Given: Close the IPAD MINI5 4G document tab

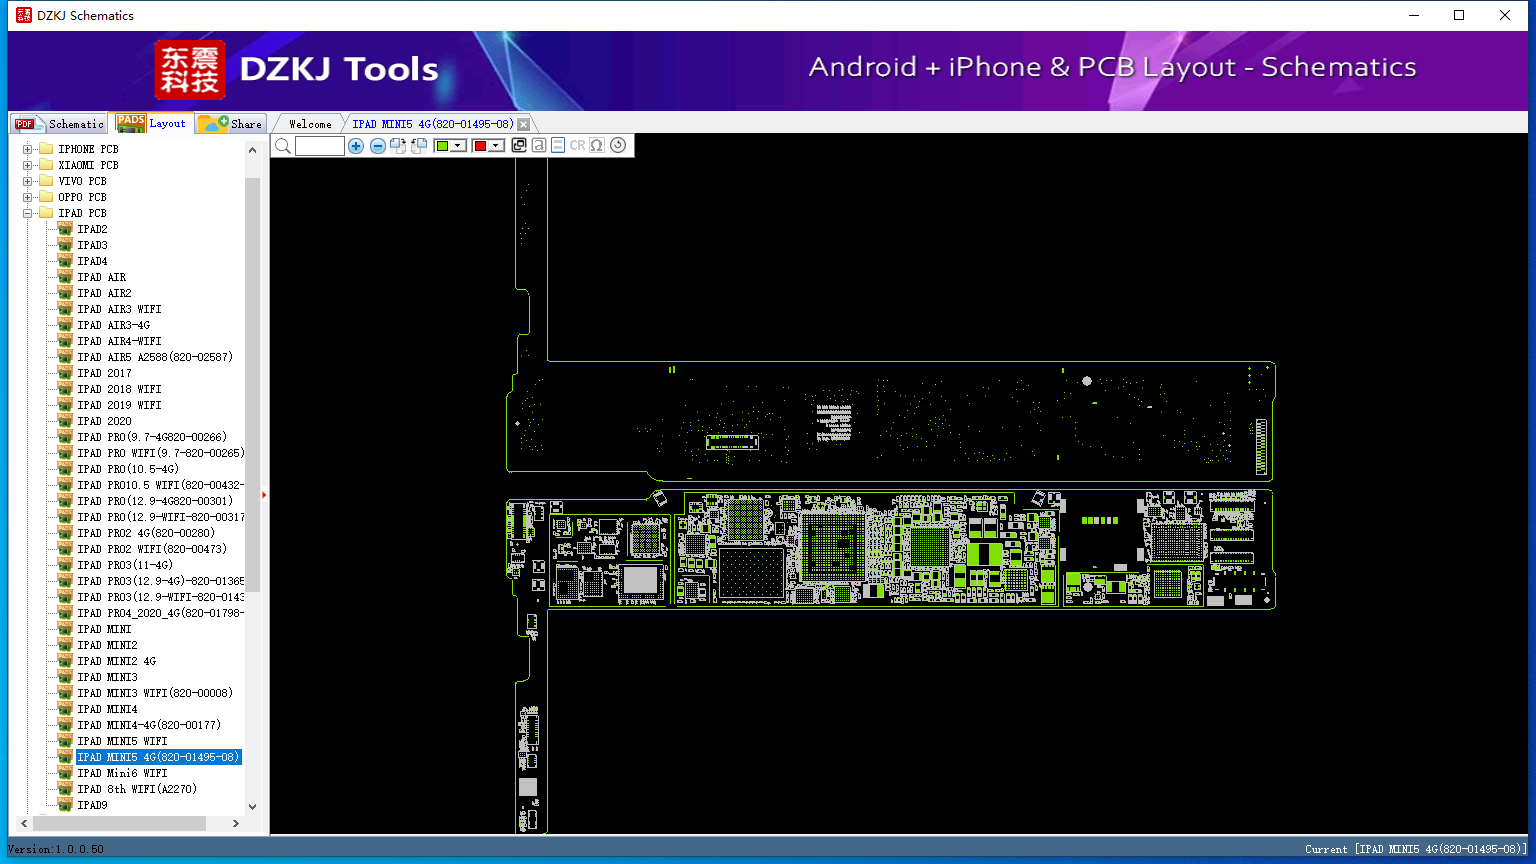Looking at the screenshot, I should coord(523,124).
